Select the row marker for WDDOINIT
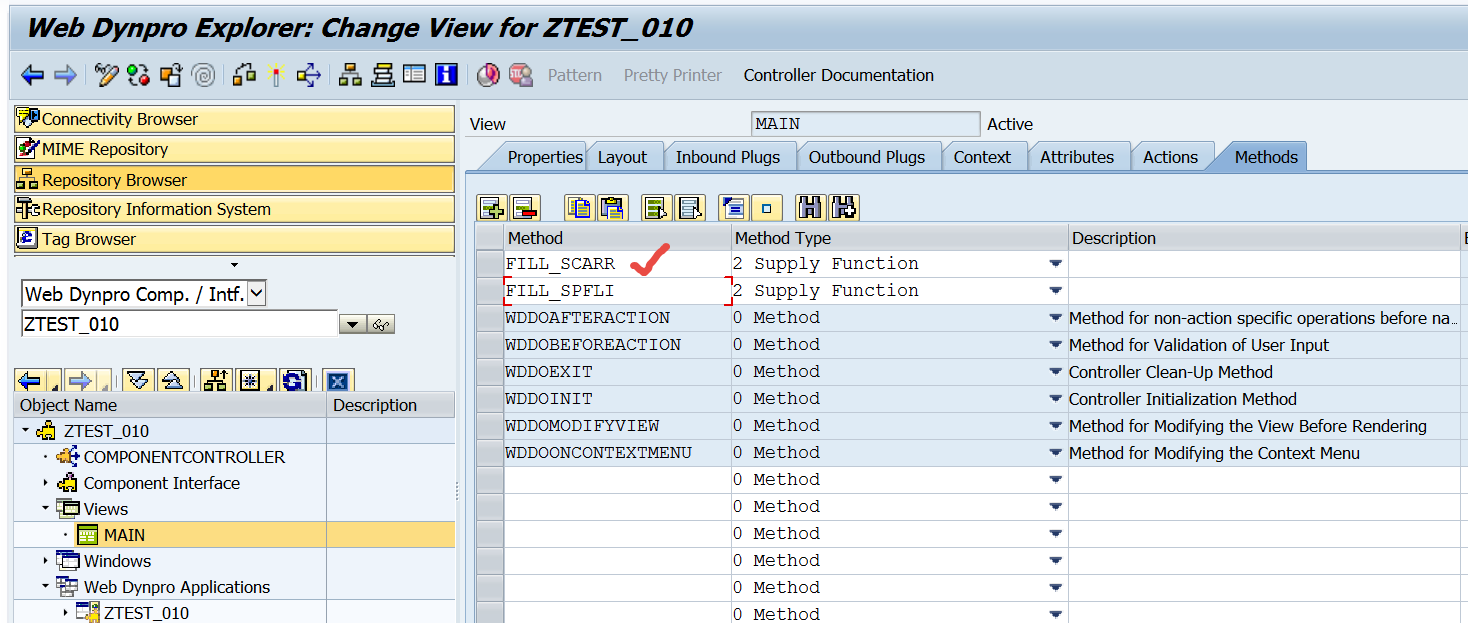This screenshot has height=623, width=1468. (489, 399)
